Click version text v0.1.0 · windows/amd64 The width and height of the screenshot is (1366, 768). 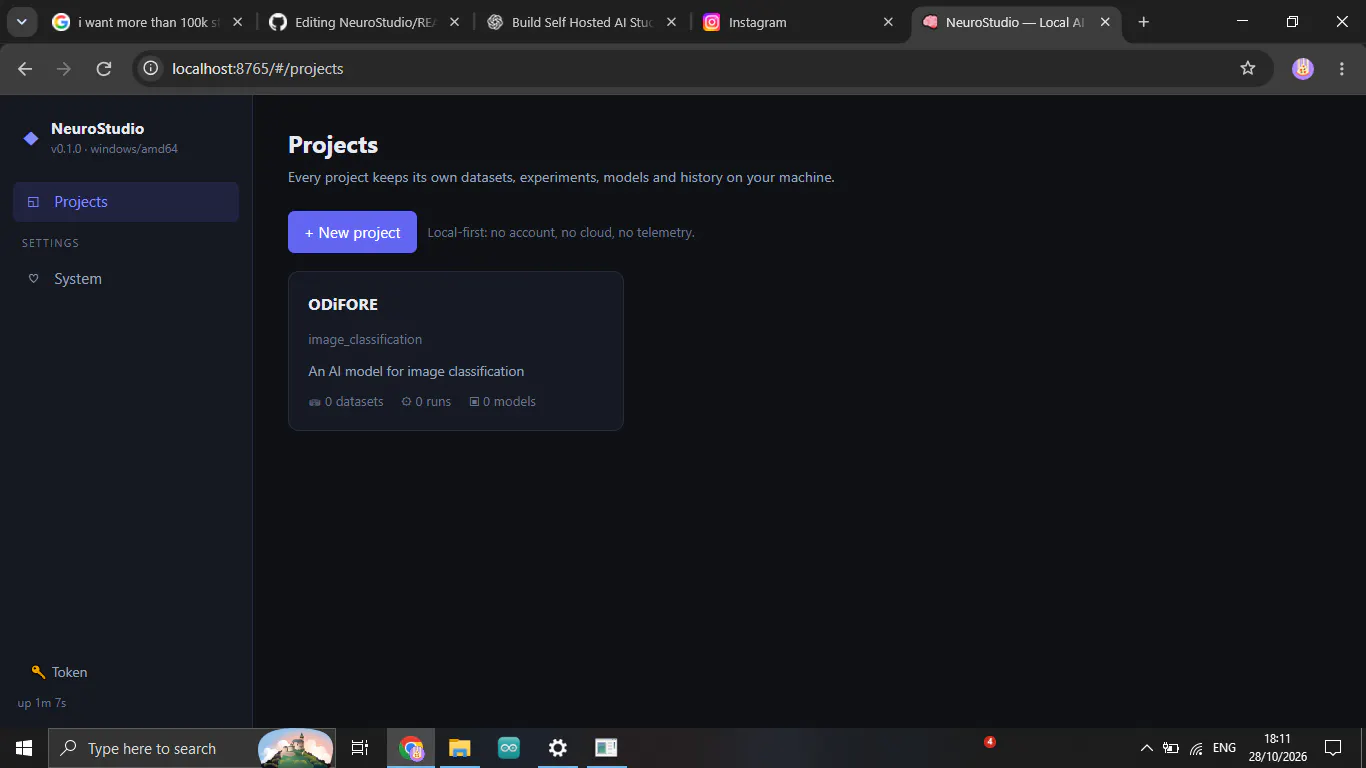(114, 149)
